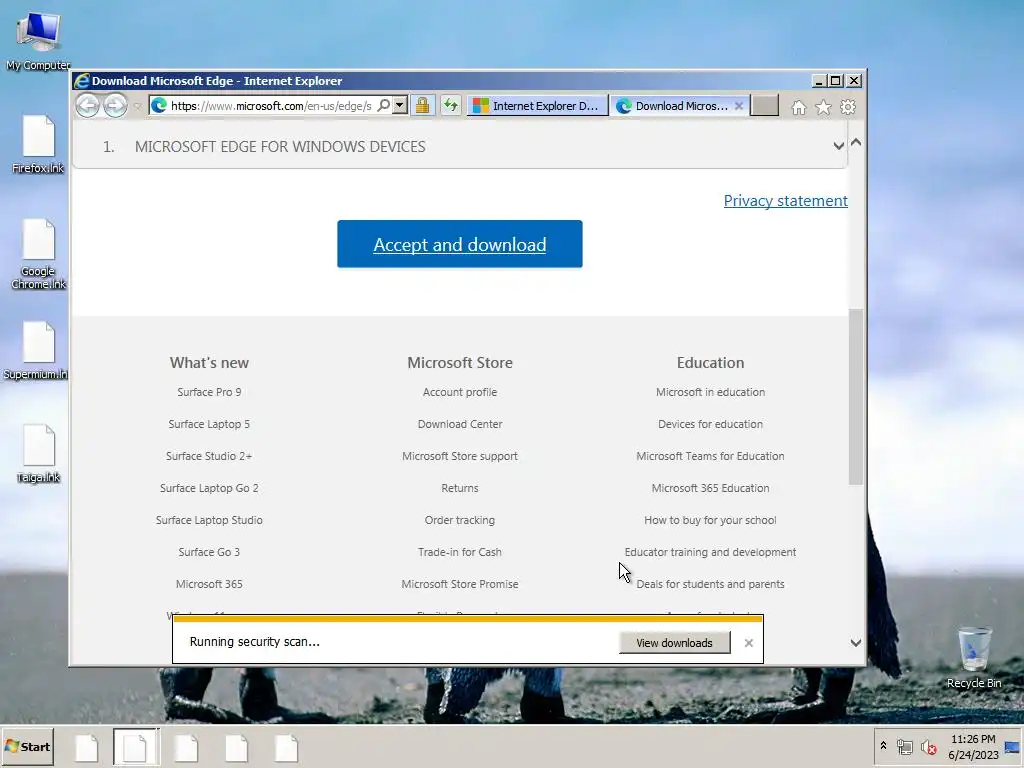Open Favorites with the star icon
The height and width of the screenshot is (768, 1024).
pyautogui.click(x=824, y=107)
